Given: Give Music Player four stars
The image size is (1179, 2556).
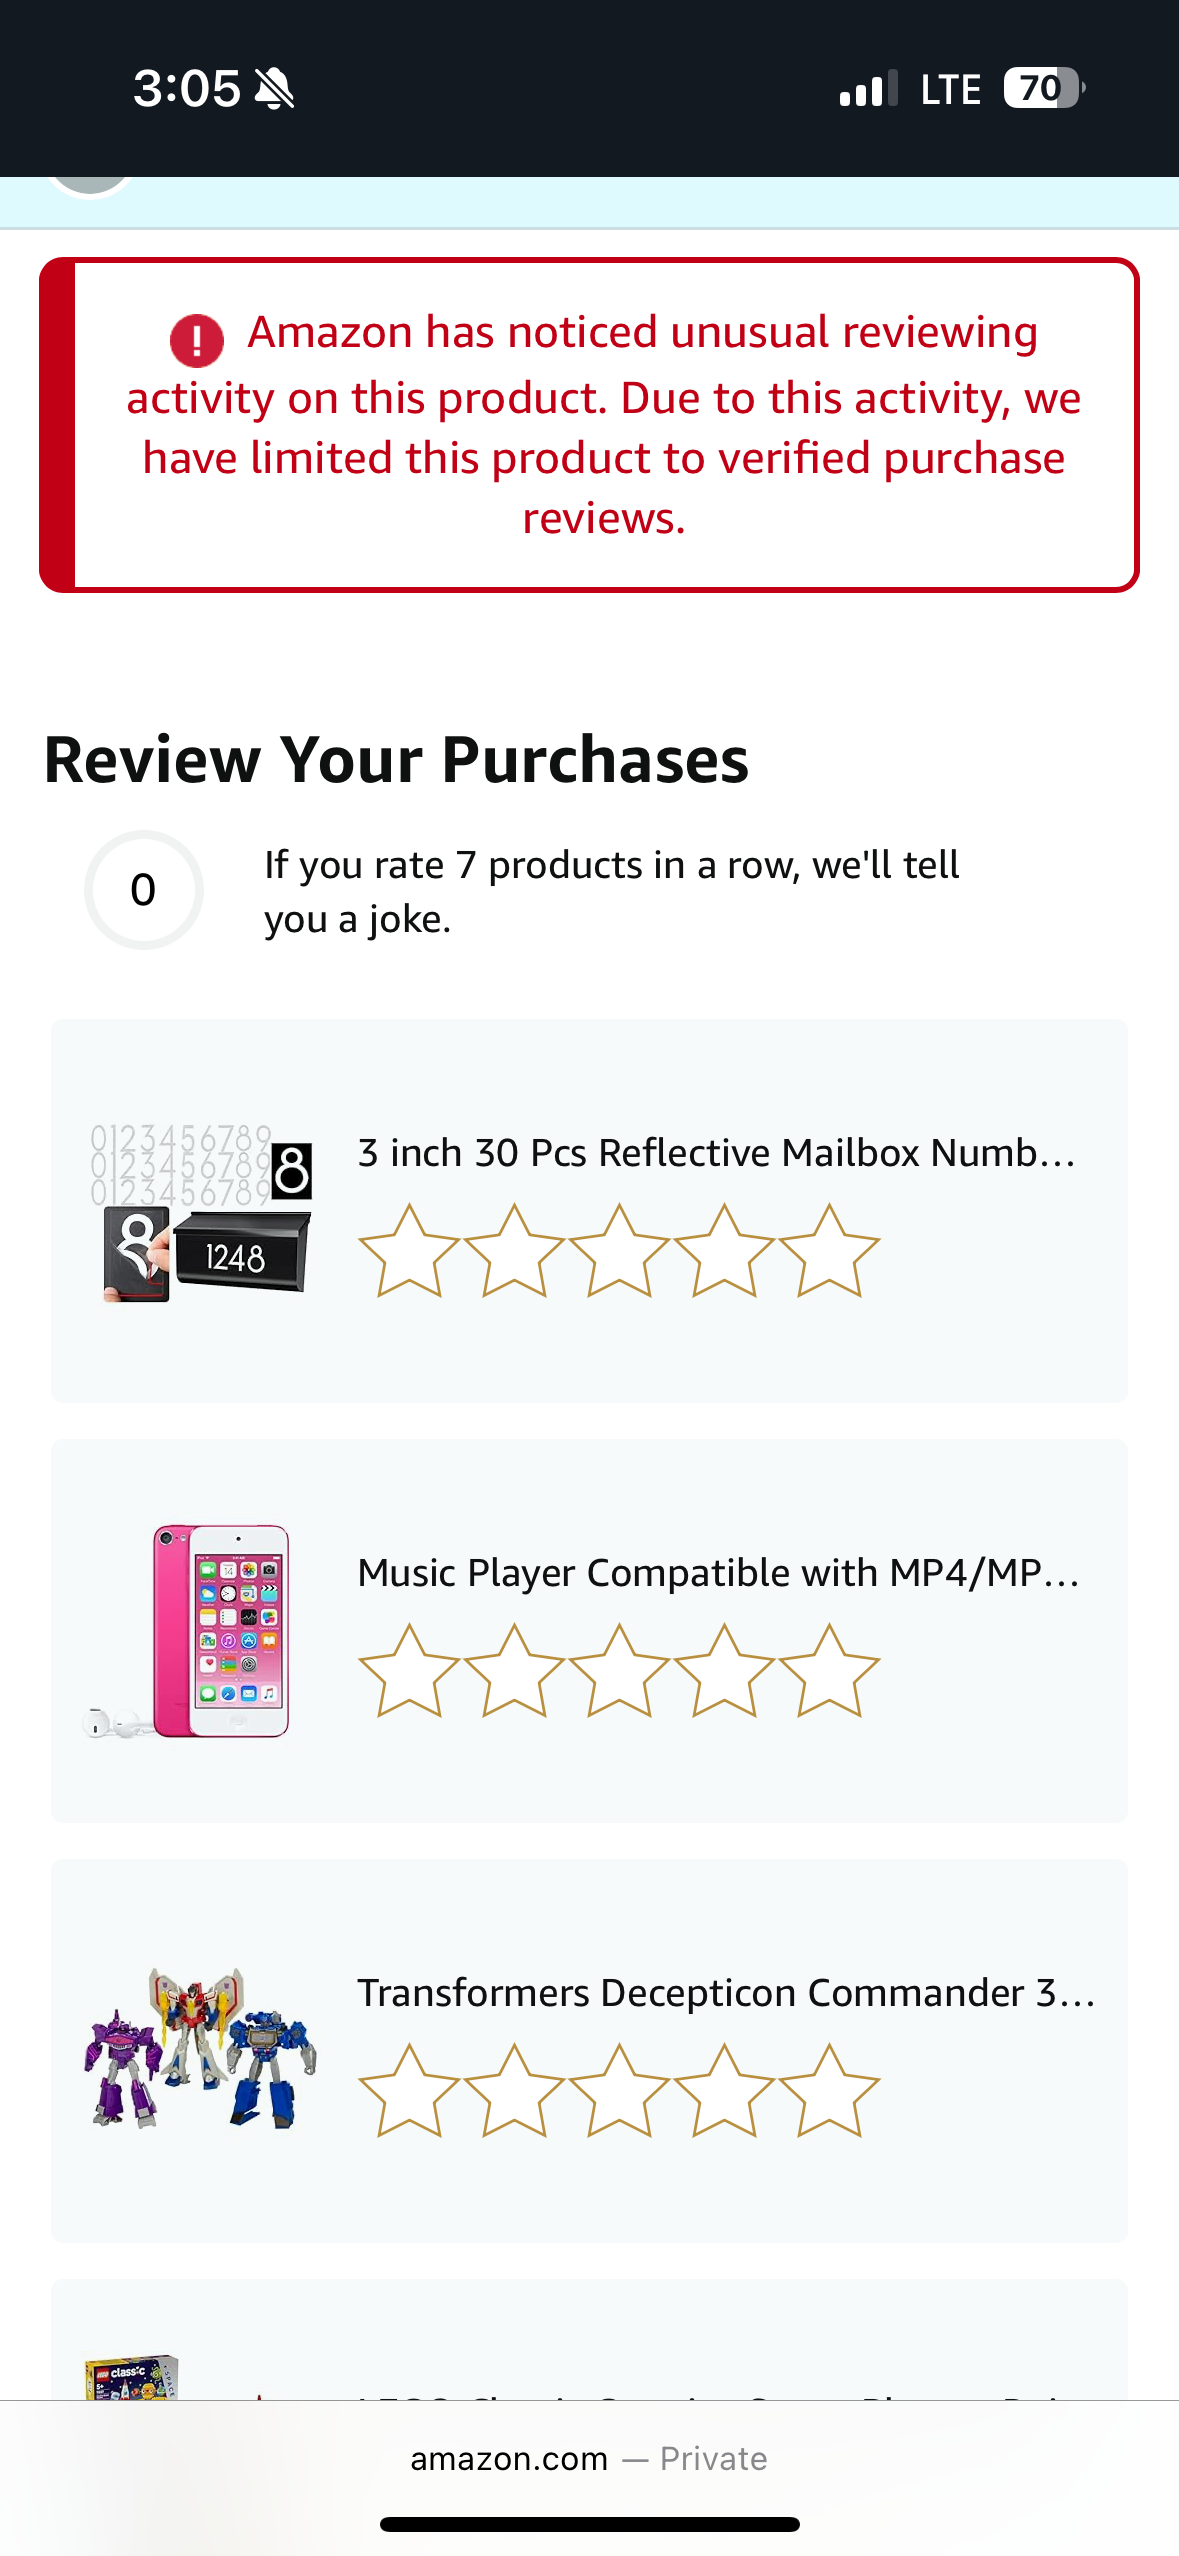Looking at the screenshot, I should coord(724,1671).
